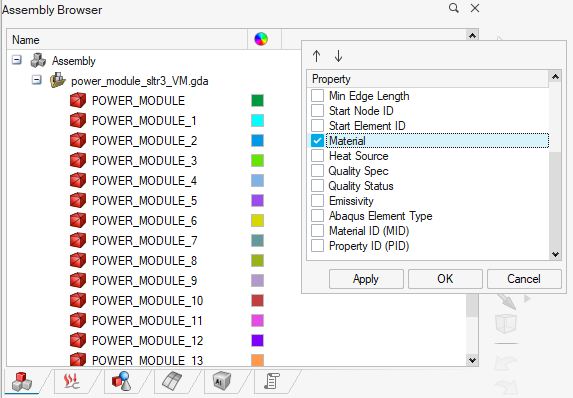Open the heat/thermal tab at bottom
This screenshot has width=573, height=398.
[x=72, y=382]
